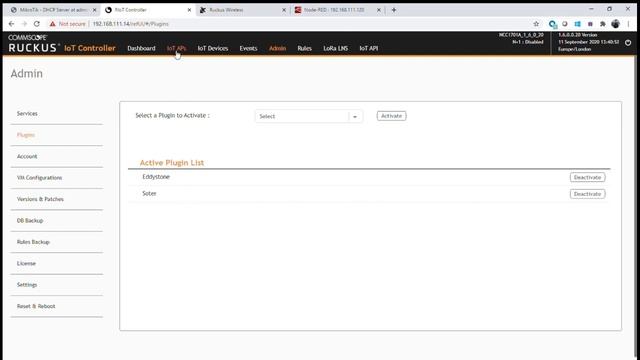Open the plugin Select dropdown

point(309,116)
